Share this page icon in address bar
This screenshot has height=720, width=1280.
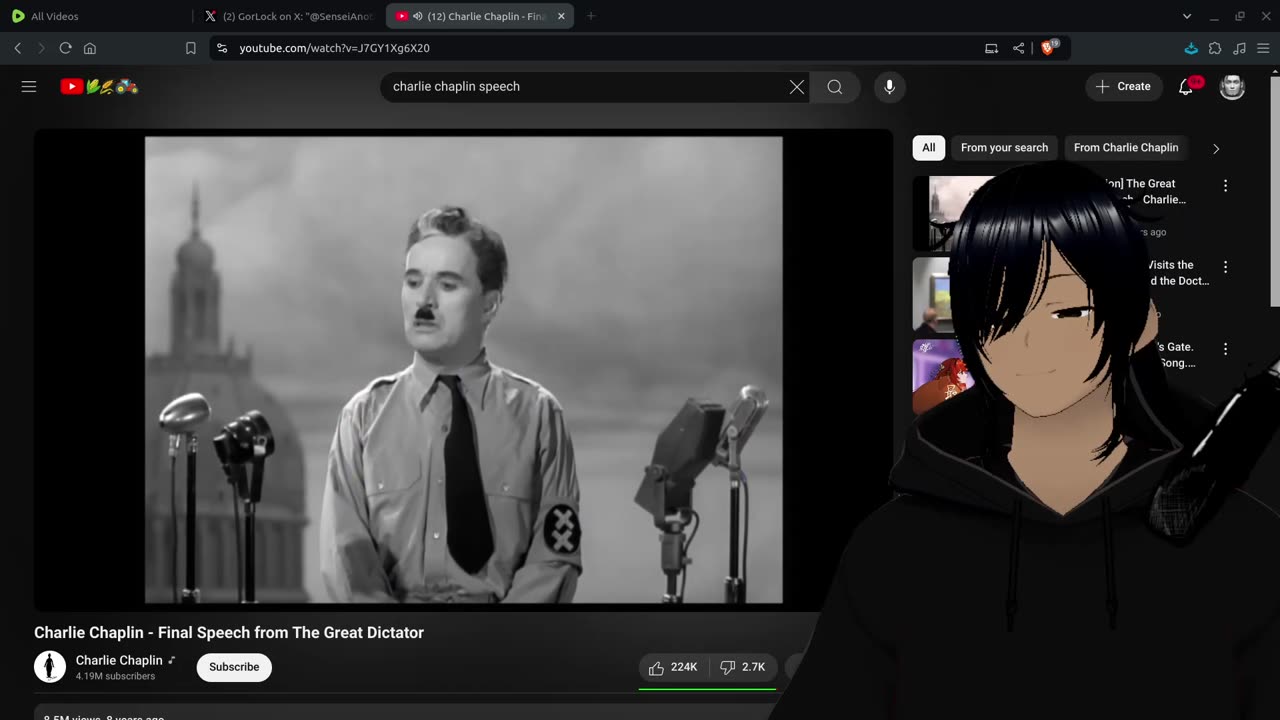pos(1018,48)
